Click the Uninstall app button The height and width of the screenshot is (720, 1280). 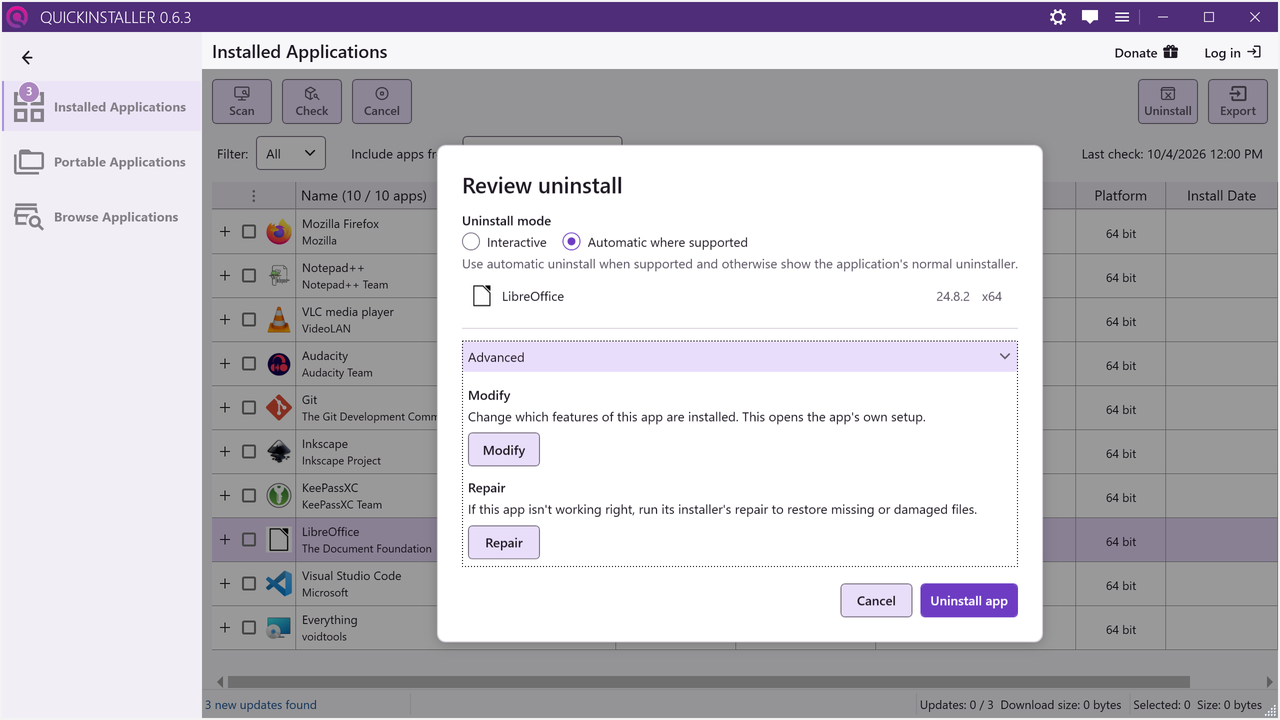coord(969,601)
